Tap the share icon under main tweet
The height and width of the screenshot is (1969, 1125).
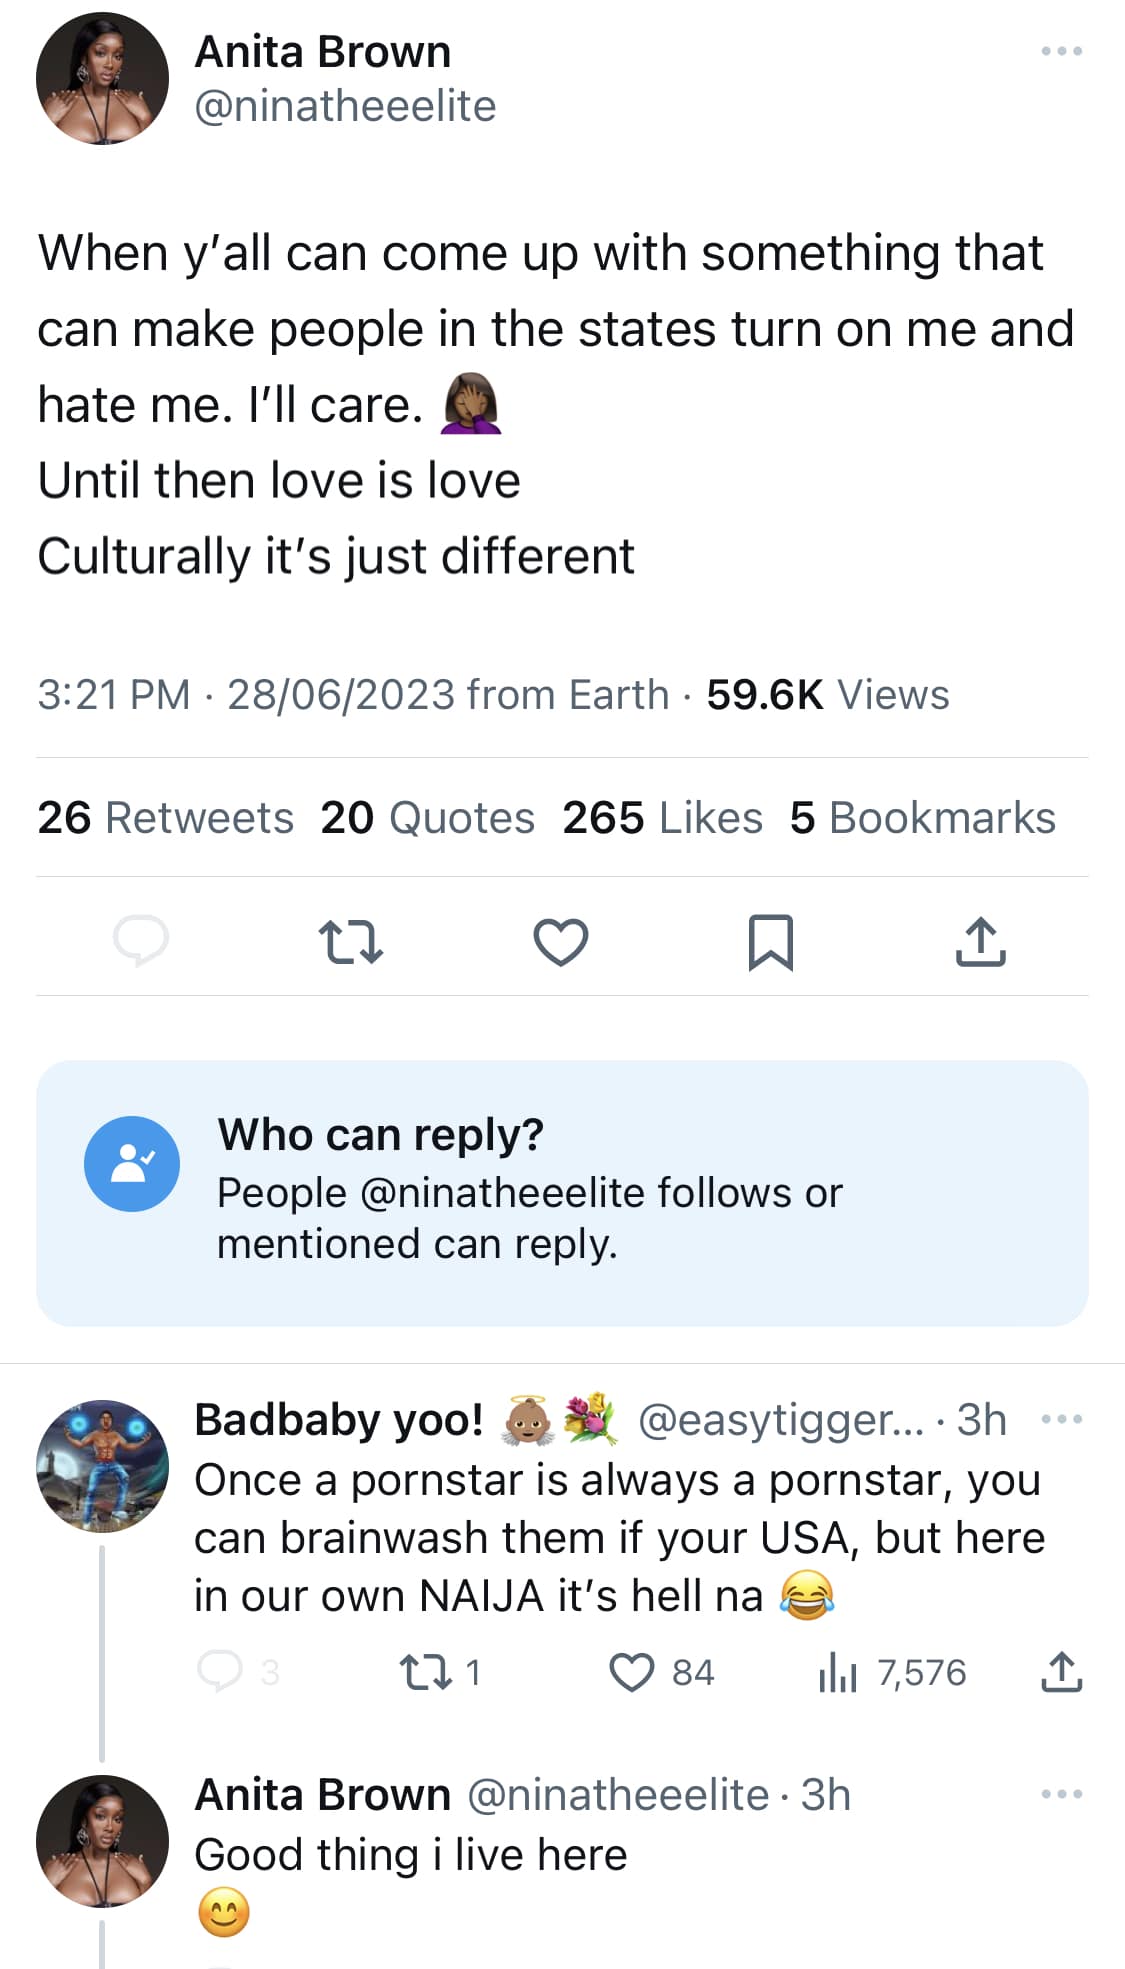pos(980,942)
